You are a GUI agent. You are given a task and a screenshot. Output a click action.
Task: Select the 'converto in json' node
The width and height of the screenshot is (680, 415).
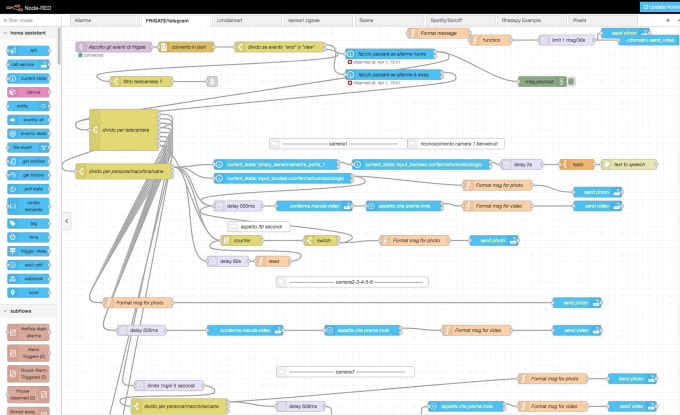[x=186, y=47]
